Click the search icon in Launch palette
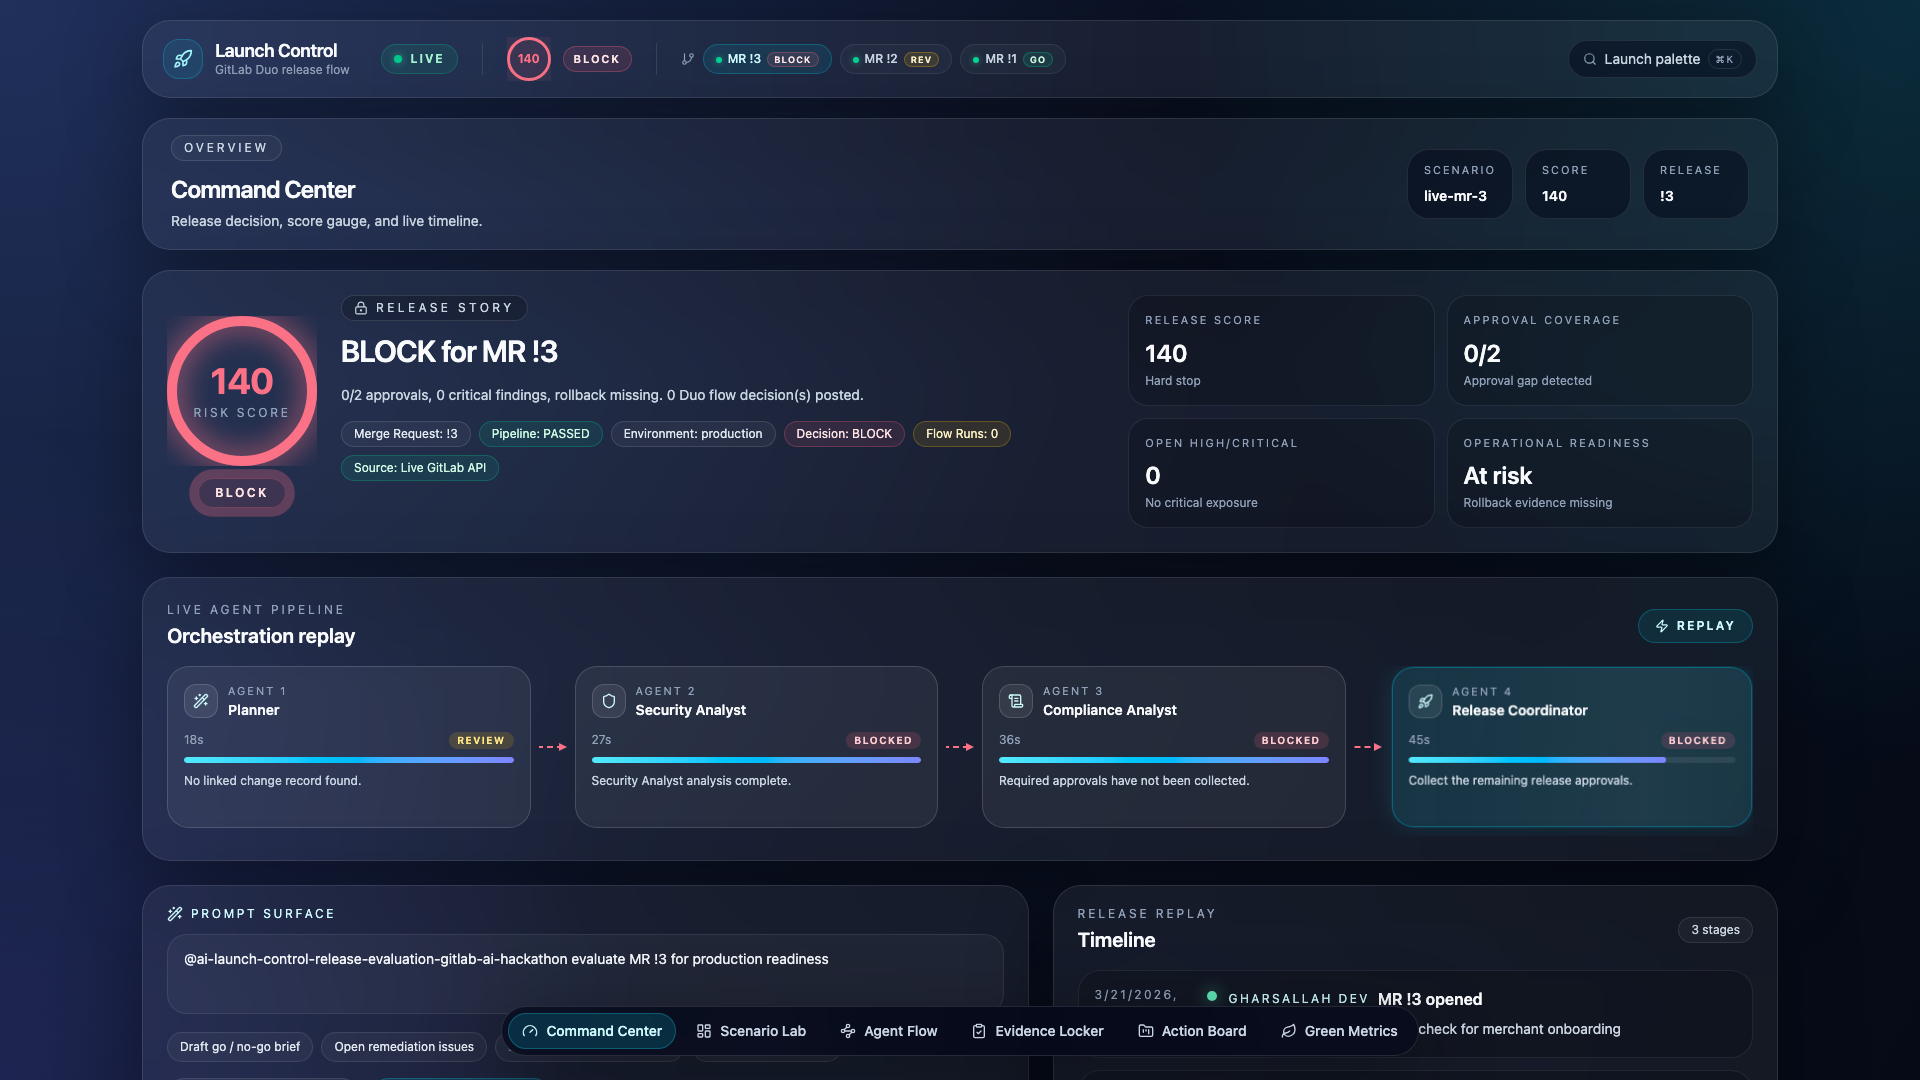This screenshot has width=1920, height=1080. click(1589, 59)
